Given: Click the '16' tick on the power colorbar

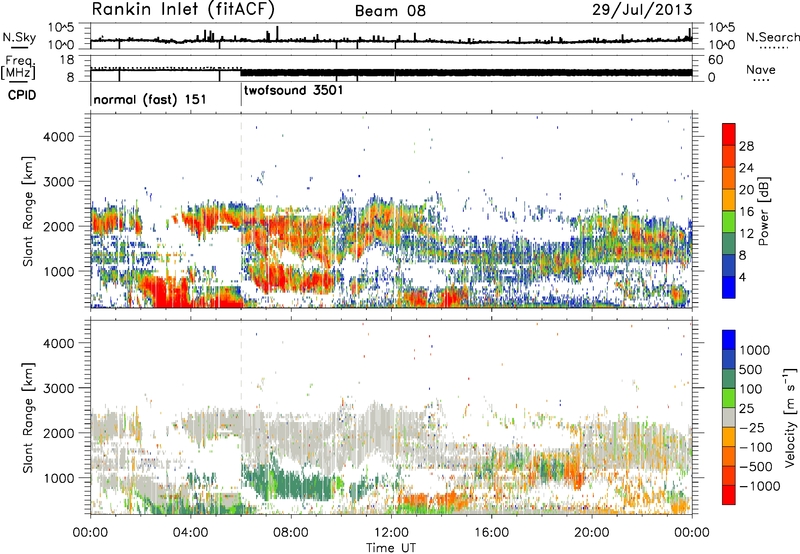Looking at the screenshot, I should (746, 212).
